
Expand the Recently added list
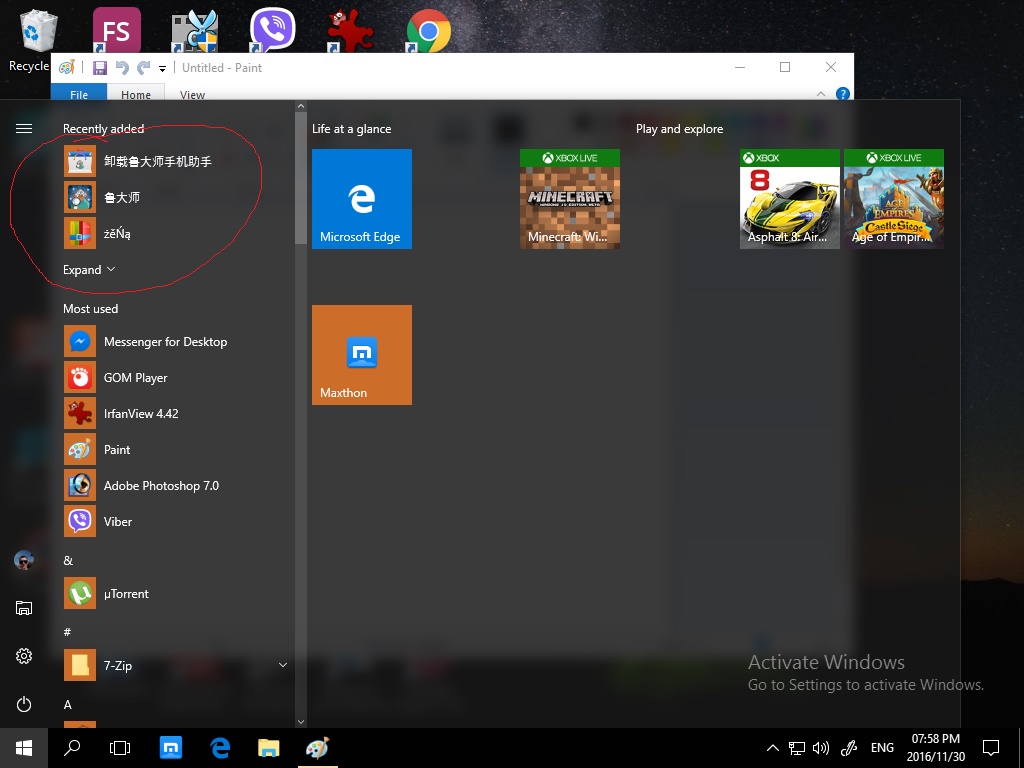click(x=89, y=270)
